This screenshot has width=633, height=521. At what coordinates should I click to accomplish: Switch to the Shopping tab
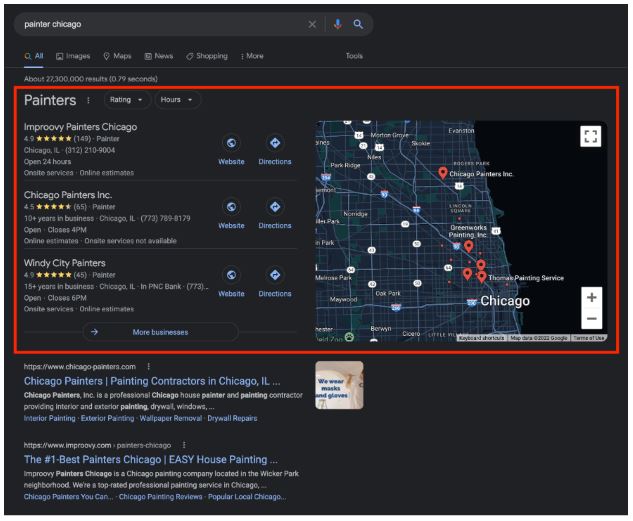(207, 56)
